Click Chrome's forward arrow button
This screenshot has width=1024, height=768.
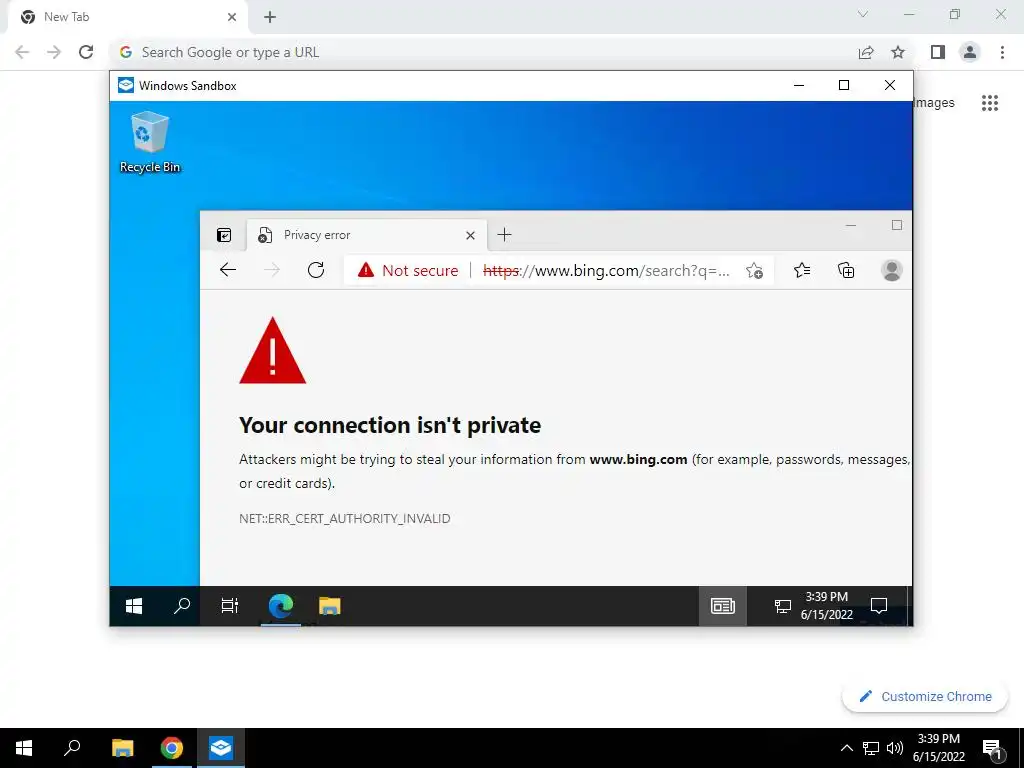[54, 52]
